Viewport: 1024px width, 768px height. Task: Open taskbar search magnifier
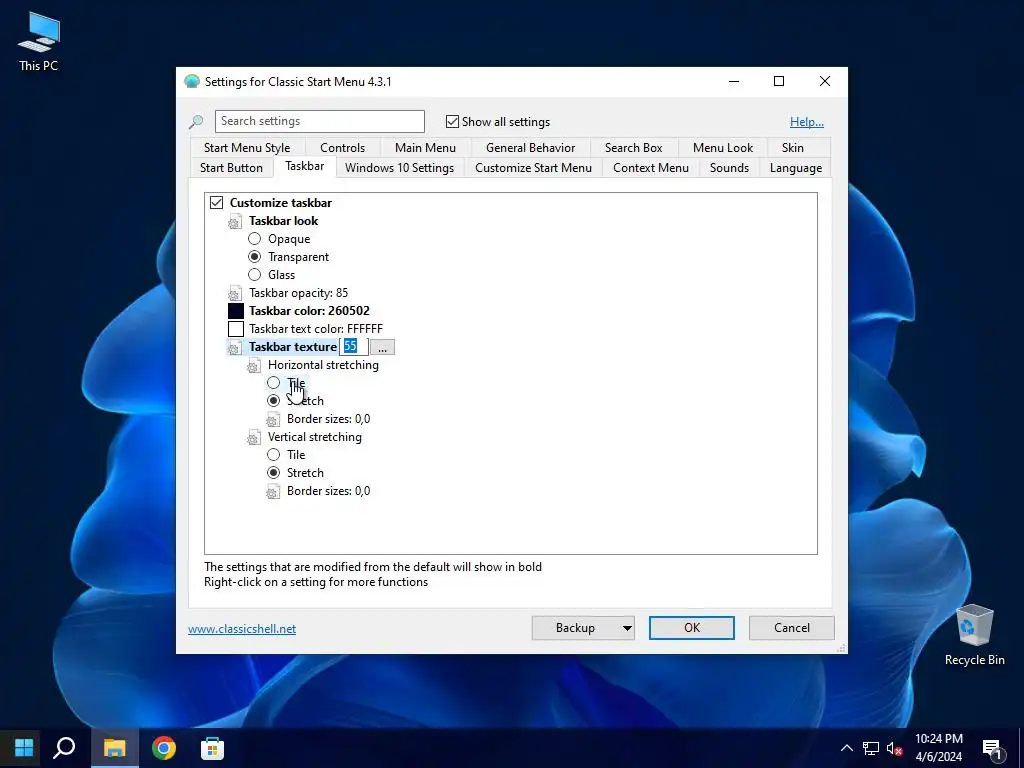(x=64, y=748)
